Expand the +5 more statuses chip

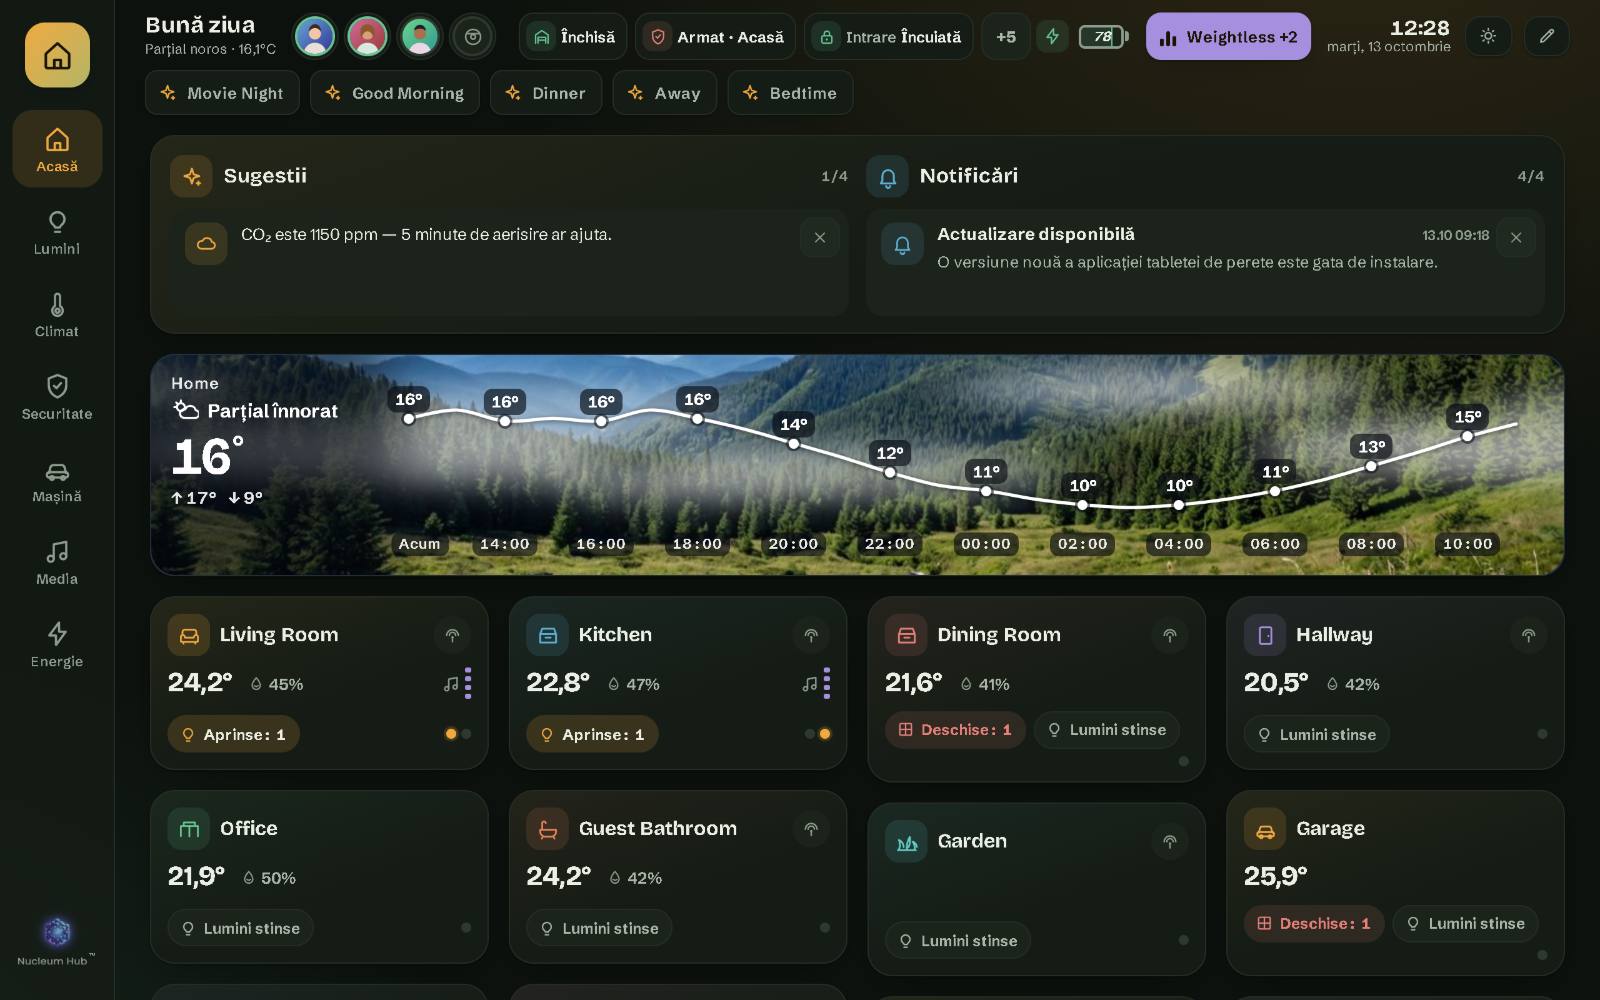click(1006, 37)
